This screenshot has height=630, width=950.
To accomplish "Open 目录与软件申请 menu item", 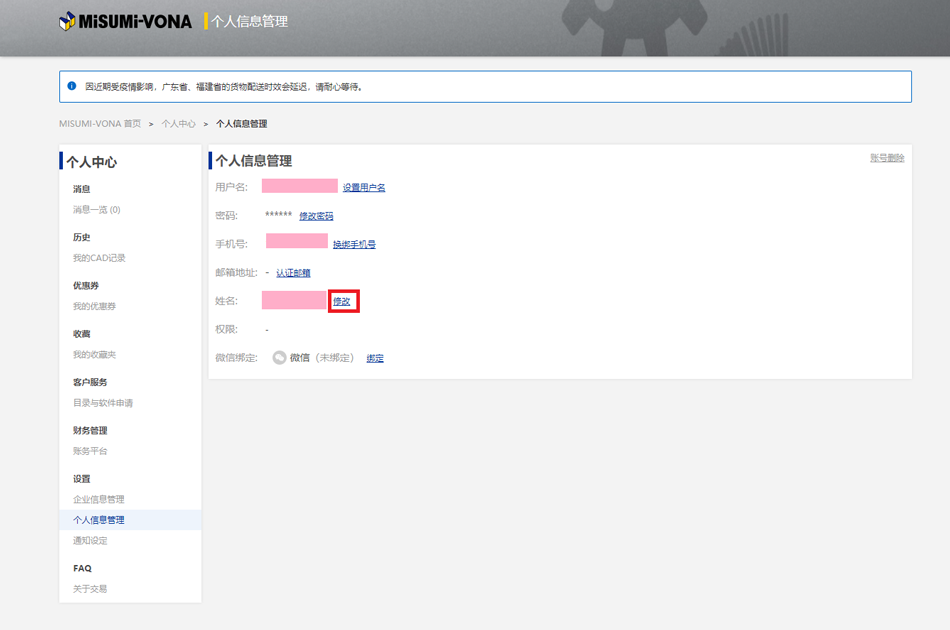I will click(x=102, y=403).
